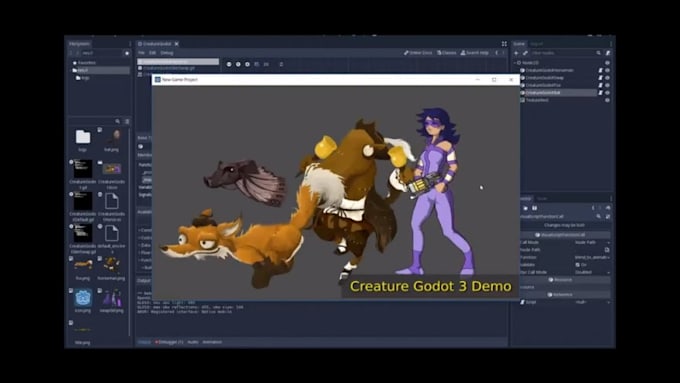The width and height of the screenshot is (680, 383).
Task: Toggle visibility of the CreatureGodotHorseman node
Action: click(607, 70)
